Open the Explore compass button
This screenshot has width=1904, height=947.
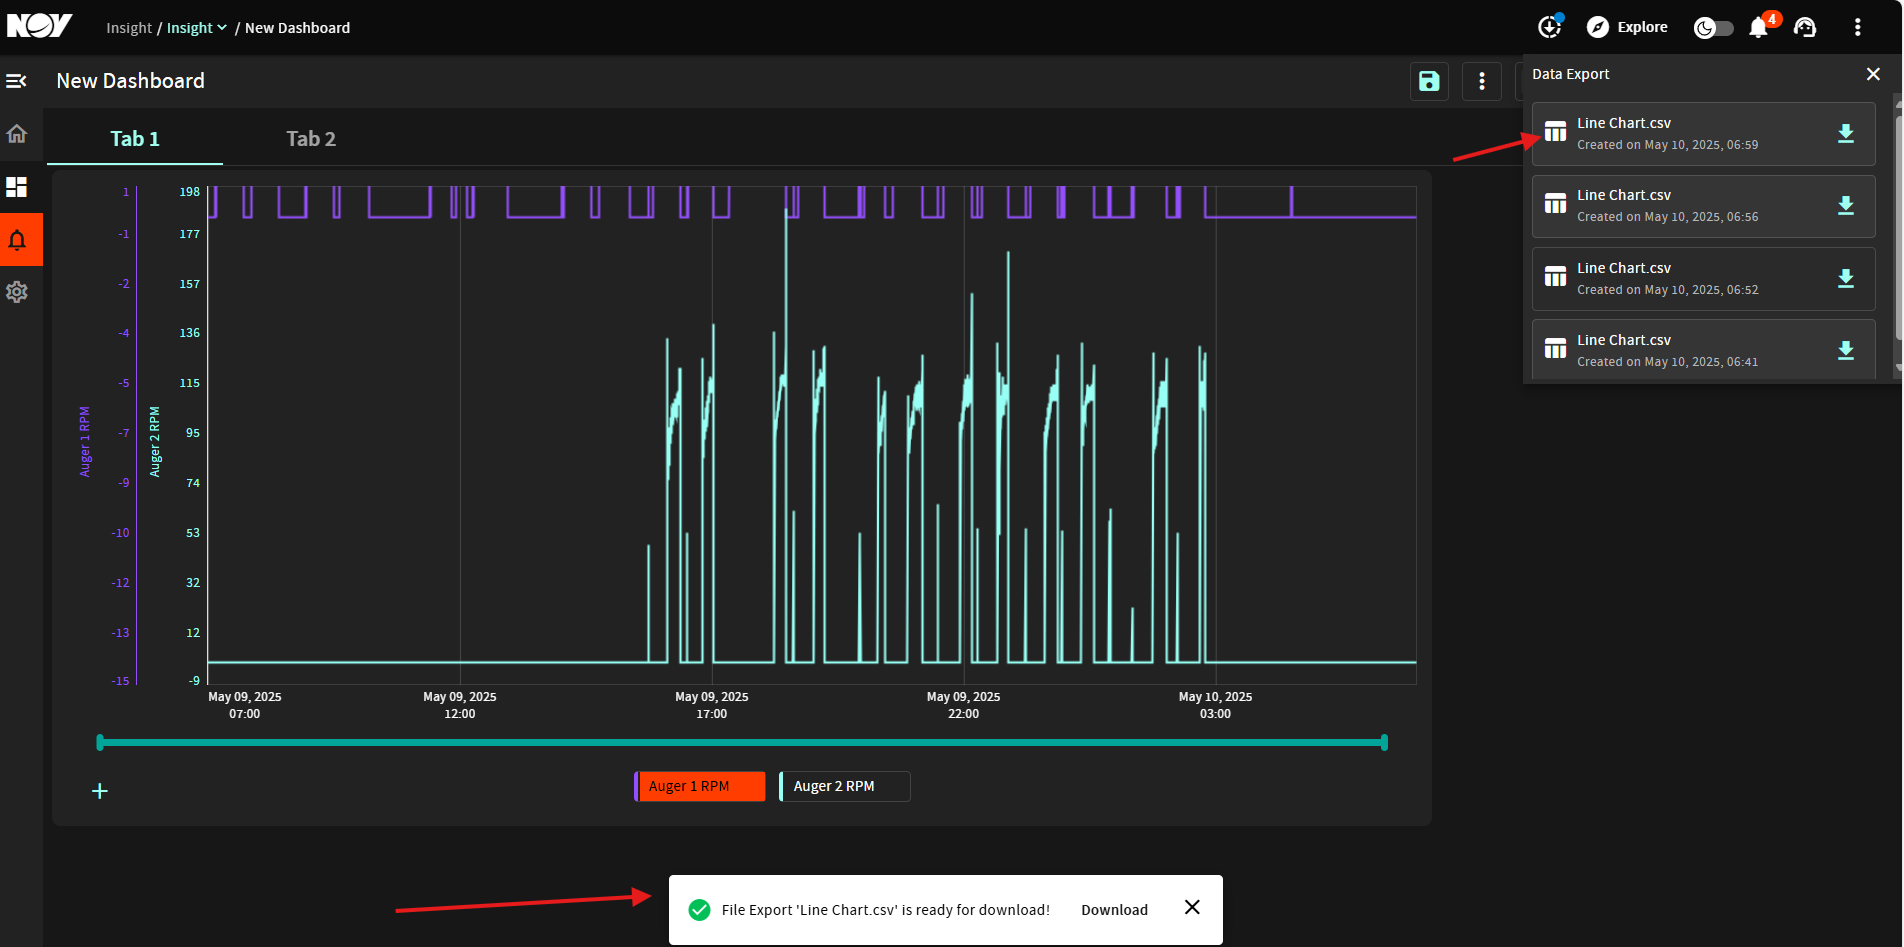(x=1627, y=27)
